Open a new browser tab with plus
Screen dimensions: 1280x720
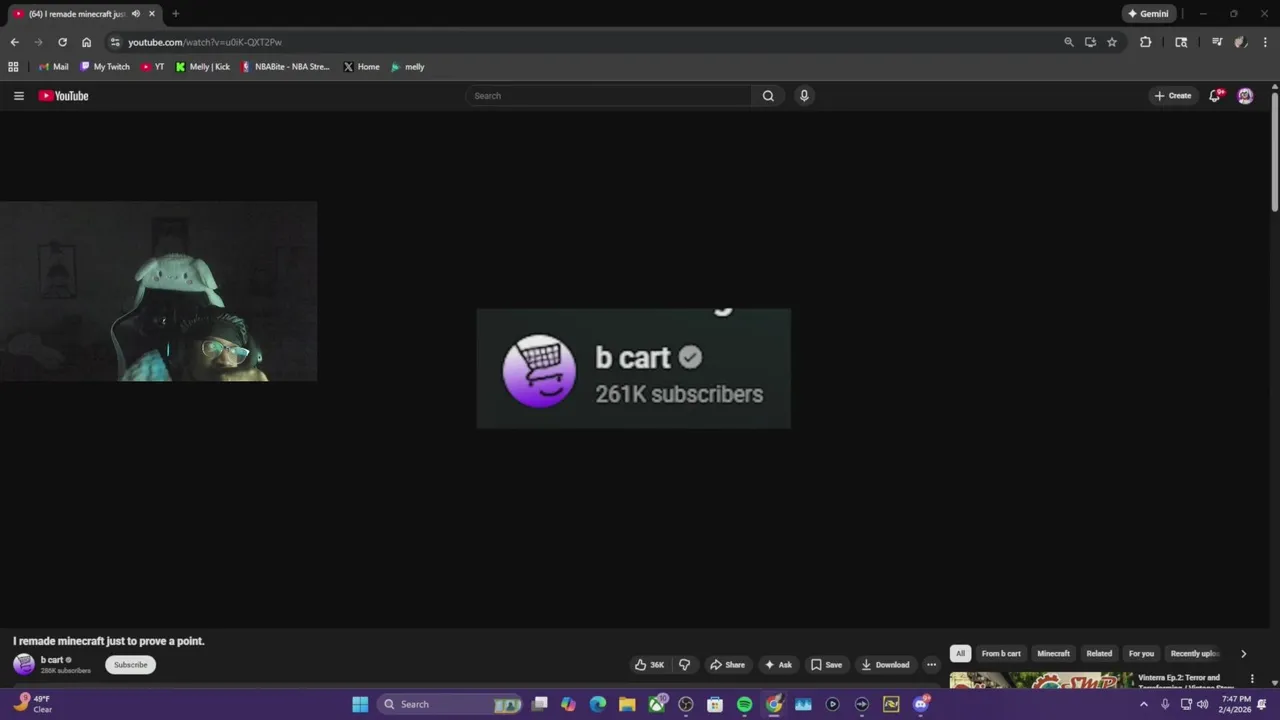click(175, 14)
